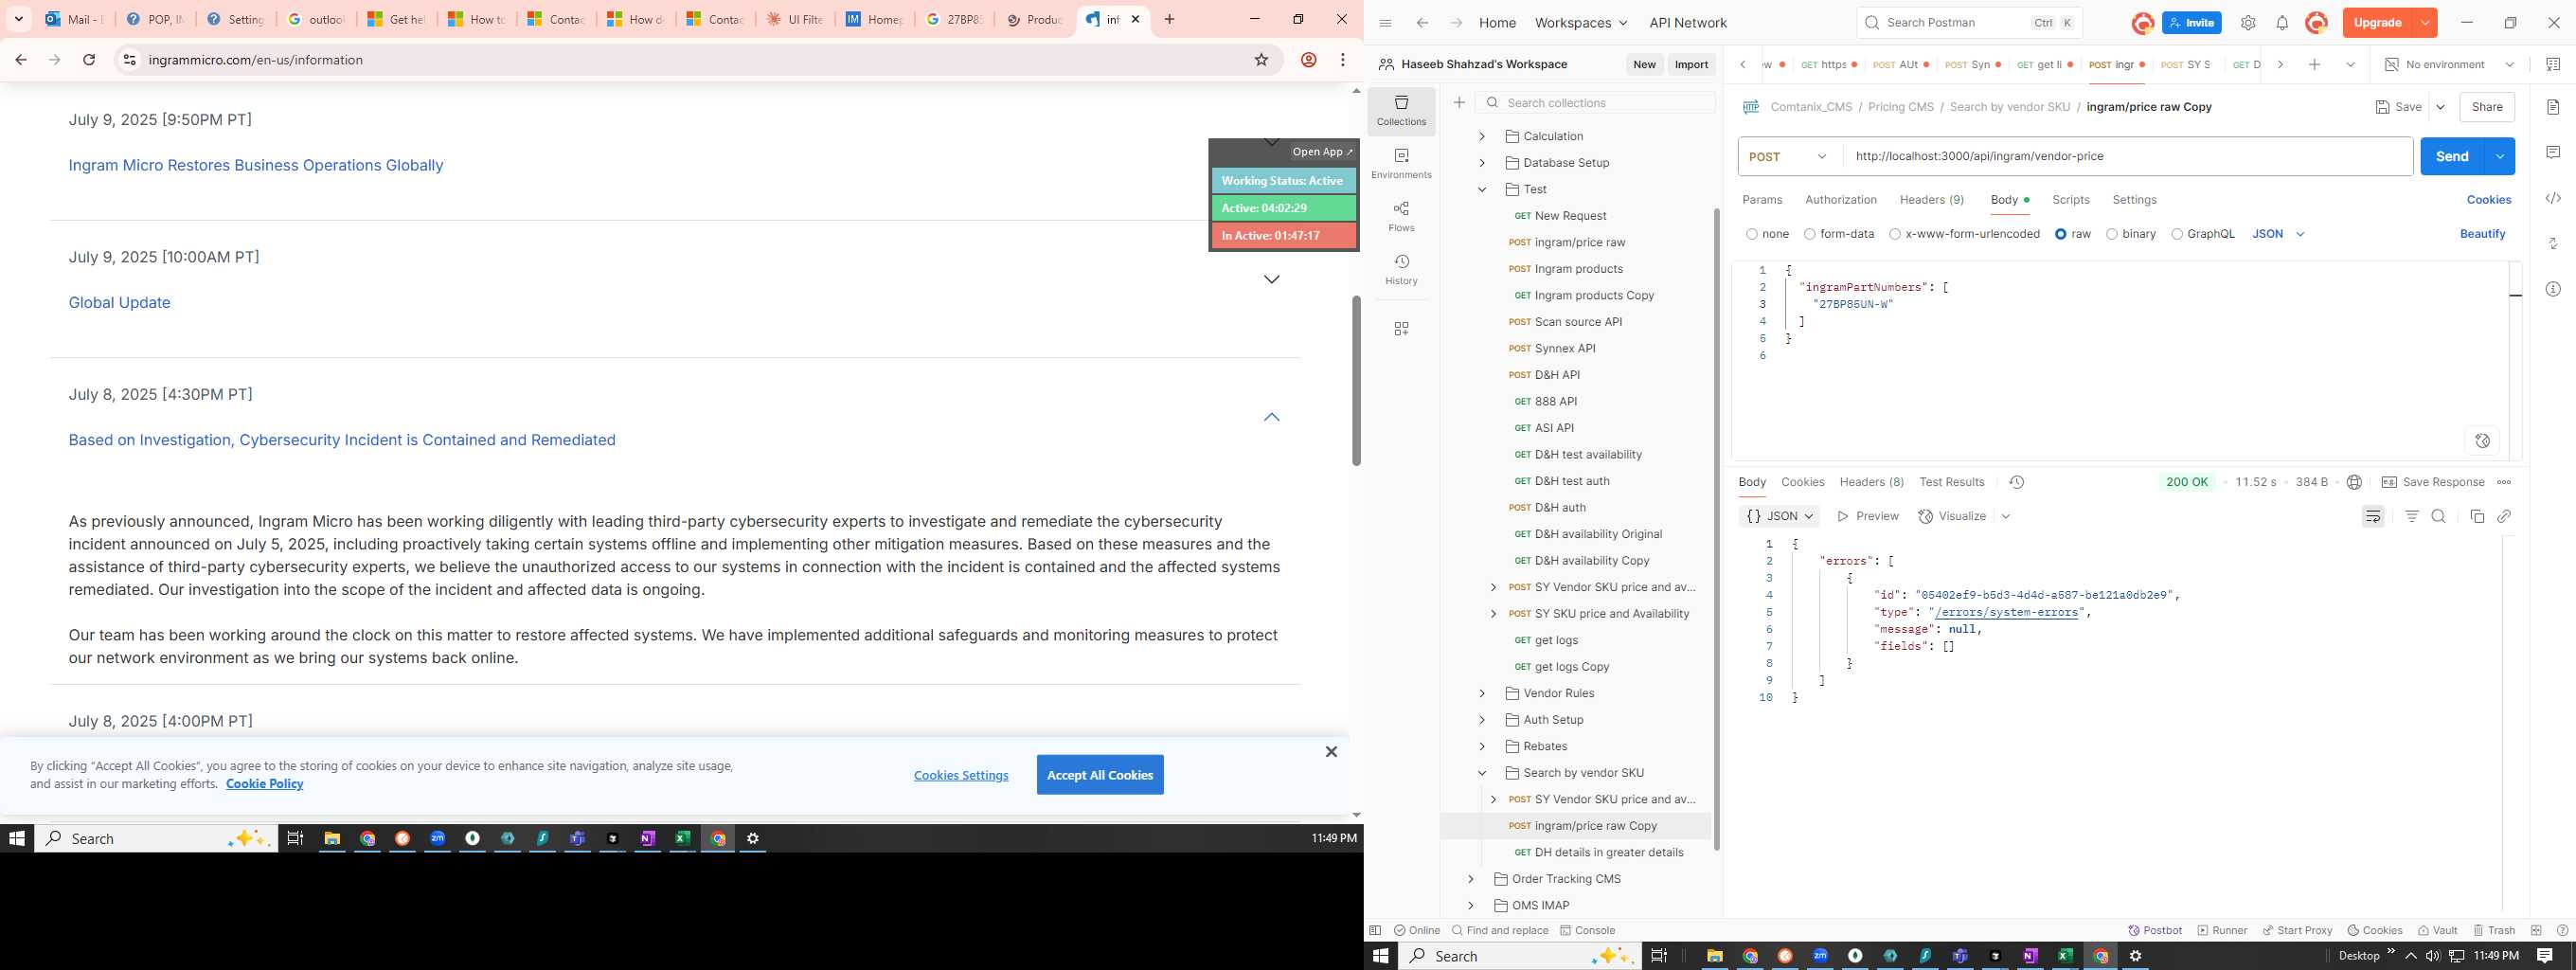Select the GraphQL body type radio
The height and width of the screenshot is (970, 2576).
click(2177, 234)
